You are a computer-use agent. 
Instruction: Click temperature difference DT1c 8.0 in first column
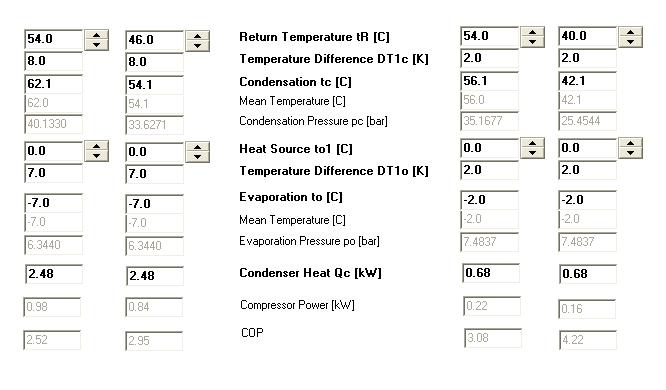pos(54,61)
